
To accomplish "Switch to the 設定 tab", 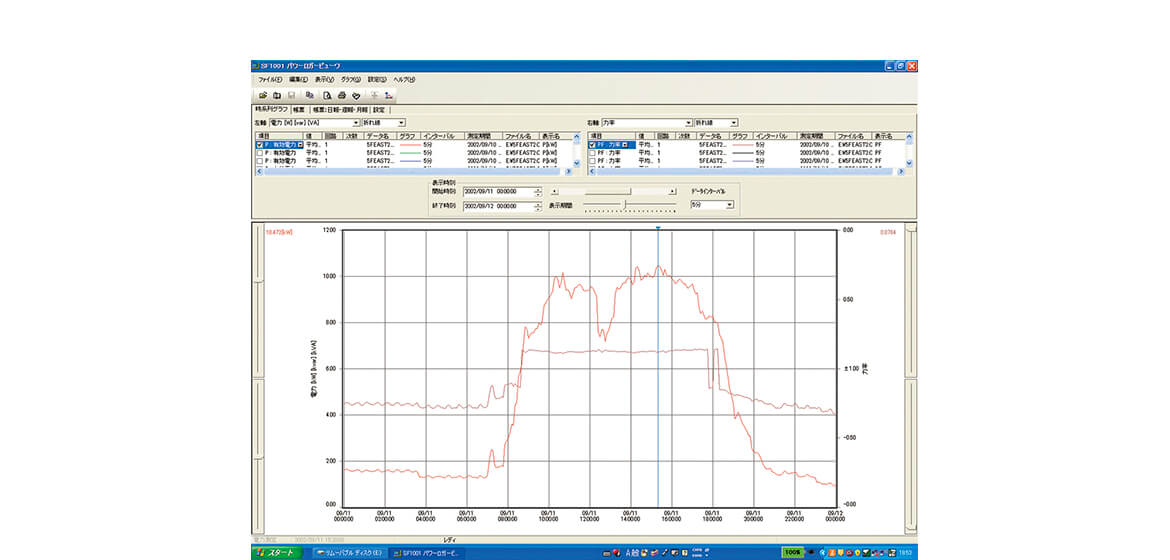I will (x=379, y=109).
